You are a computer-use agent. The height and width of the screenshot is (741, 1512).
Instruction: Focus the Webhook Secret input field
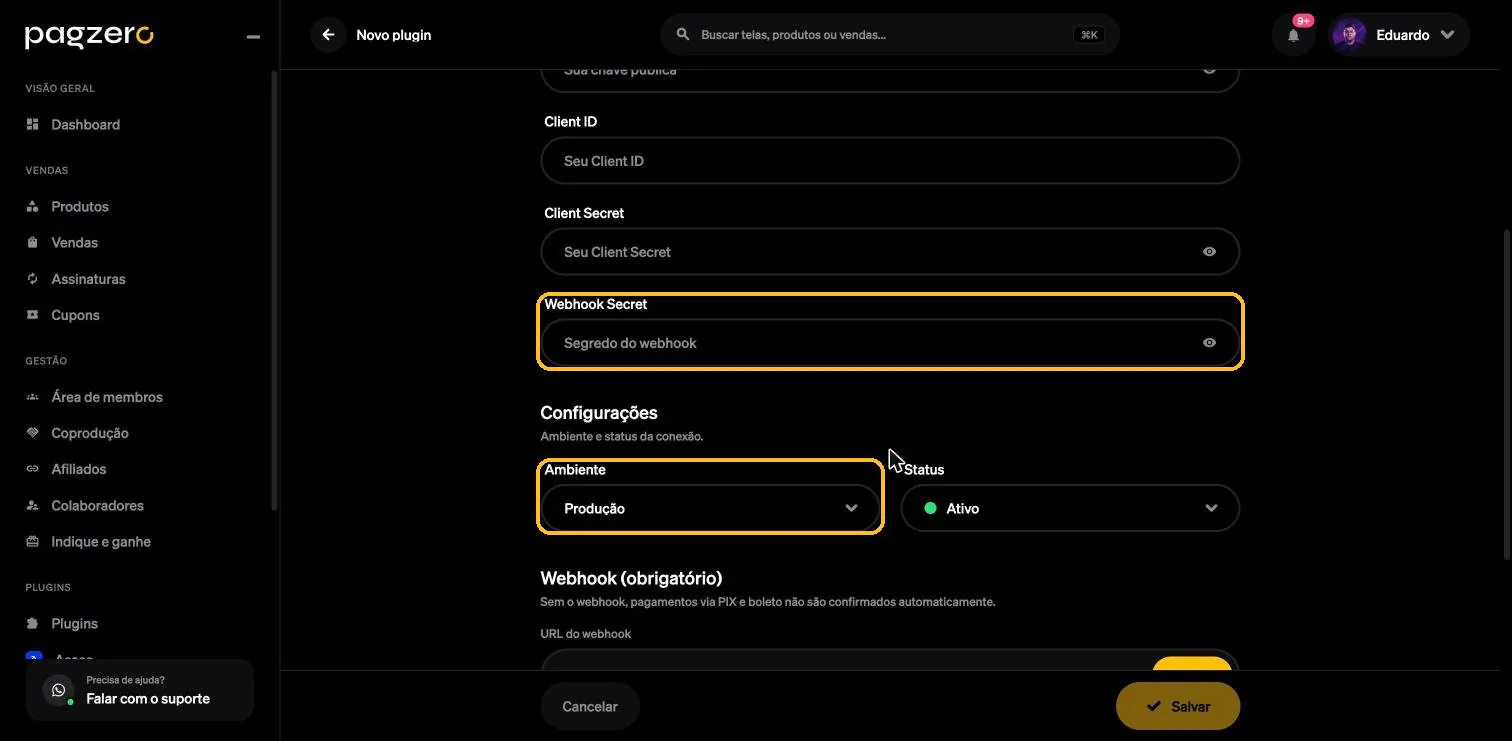(890, 343)
